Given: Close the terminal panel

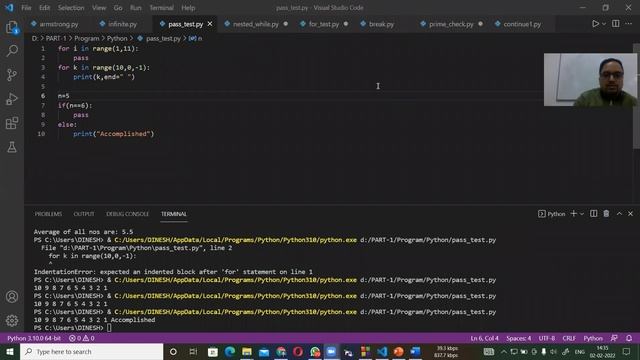Looking at the screenshot, I should point(630,213).
